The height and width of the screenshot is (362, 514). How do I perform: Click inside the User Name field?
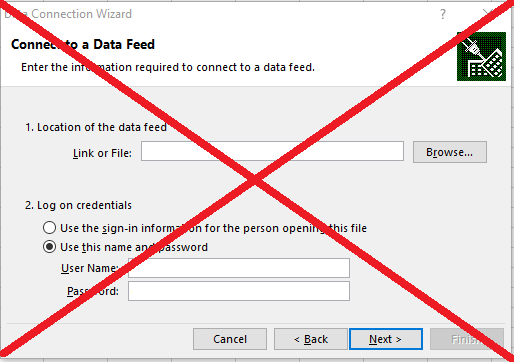click(x=239, y=268)
